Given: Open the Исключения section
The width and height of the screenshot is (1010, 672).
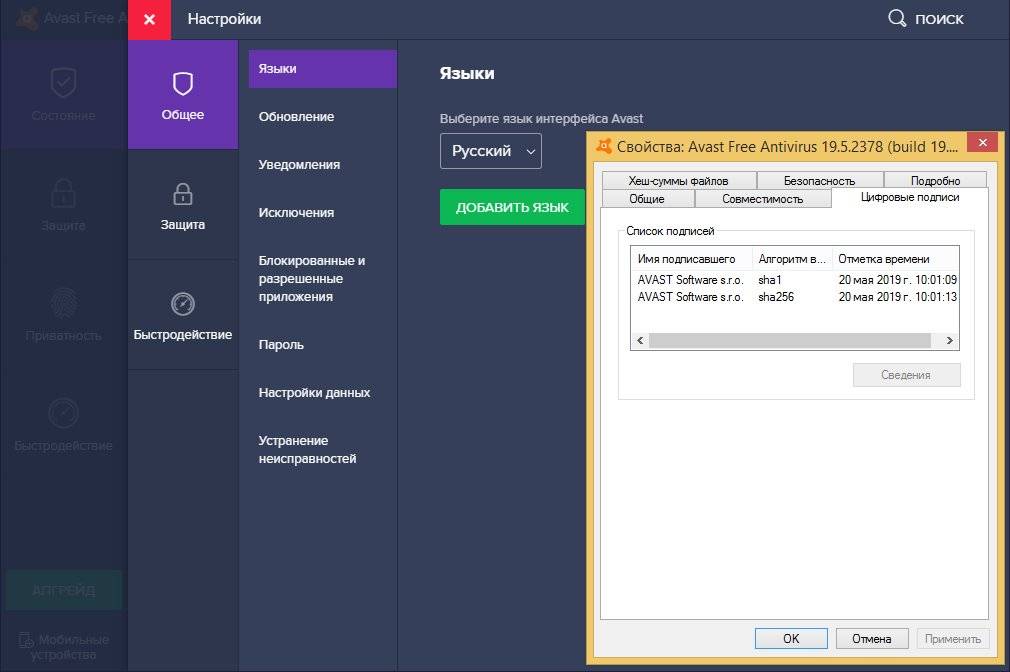Looking at the screenshot, I should [296, 213].
